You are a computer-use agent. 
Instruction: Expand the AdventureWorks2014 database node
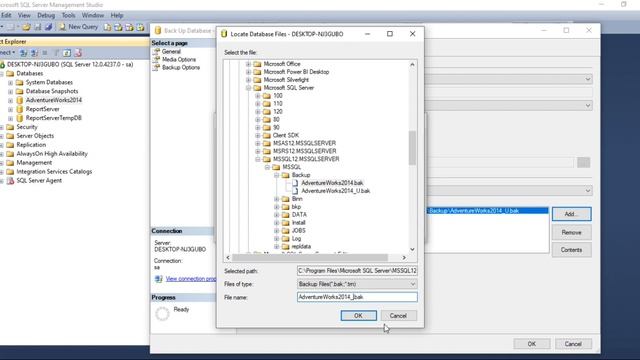pyautogui.click(x=11, y=100)
